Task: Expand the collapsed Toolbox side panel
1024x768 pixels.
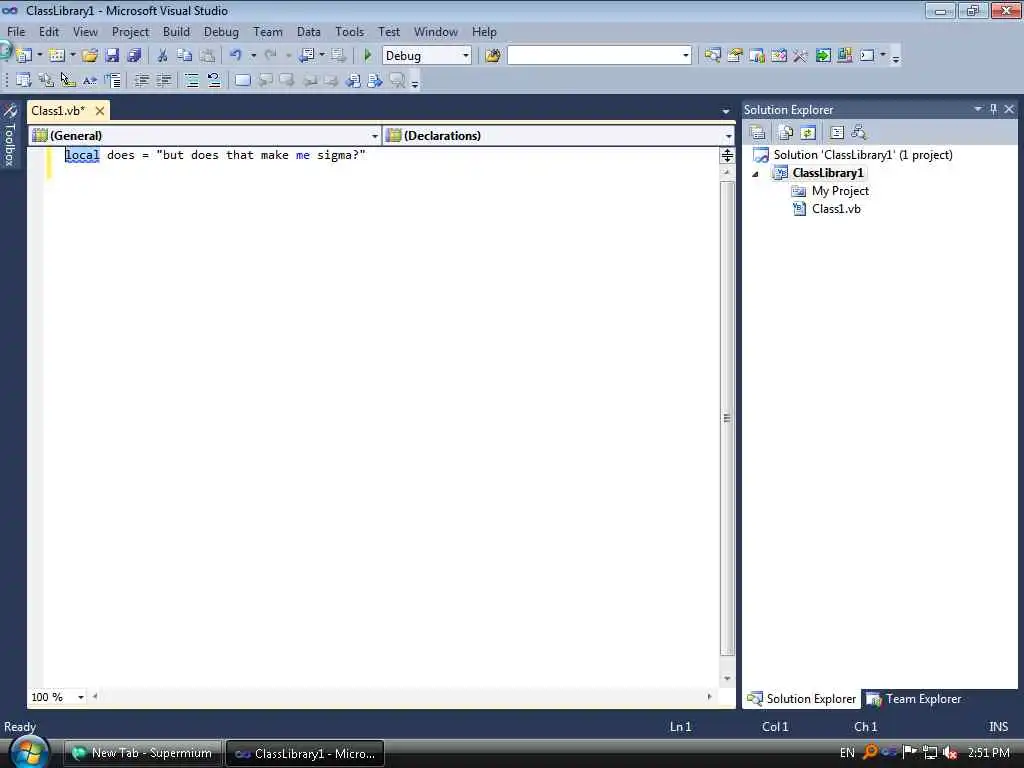Action: [x=10, y=135]
